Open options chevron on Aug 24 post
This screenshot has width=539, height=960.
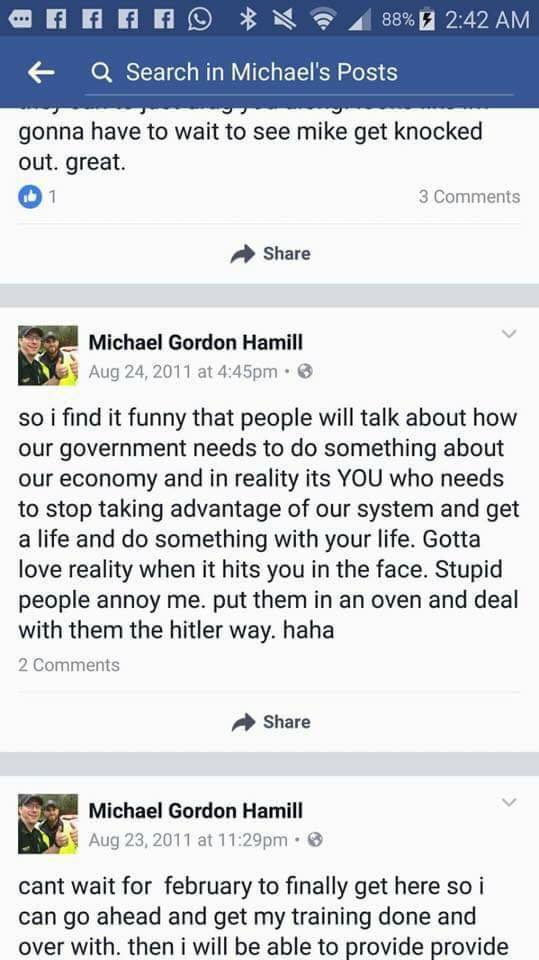tap(509, 334)
